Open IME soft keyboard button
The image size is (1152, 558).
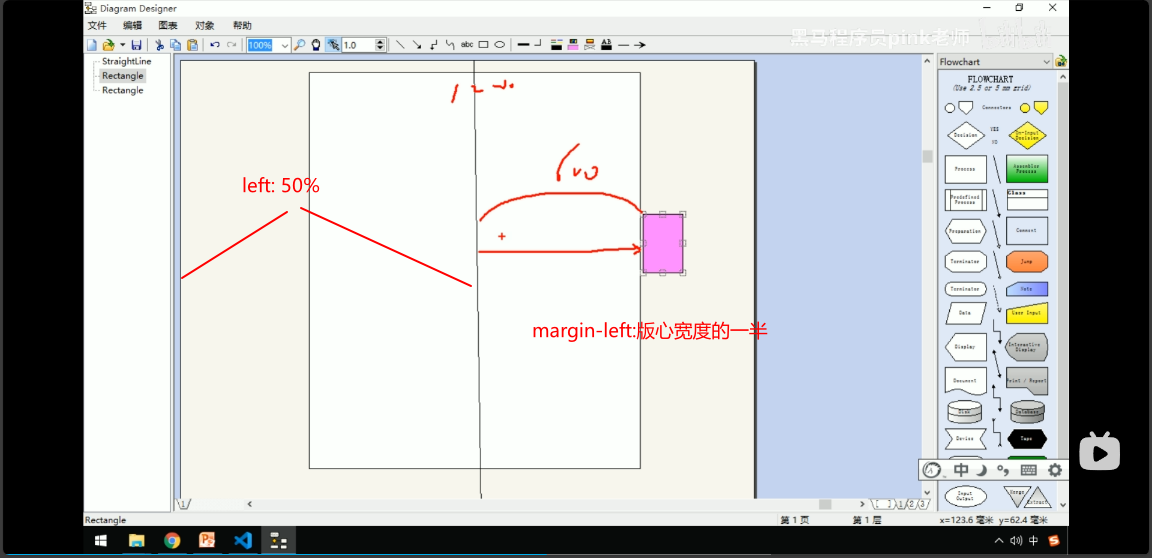1029,470
